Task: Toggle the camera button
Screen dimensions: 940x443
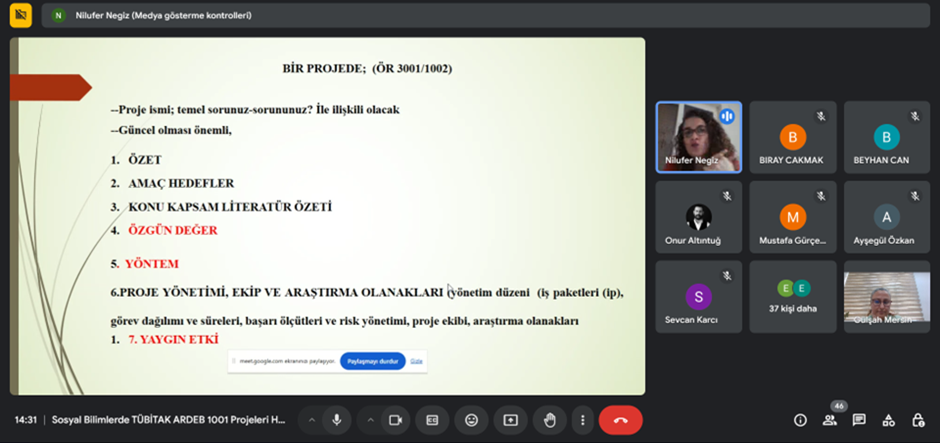Action: tap(396, 420)
